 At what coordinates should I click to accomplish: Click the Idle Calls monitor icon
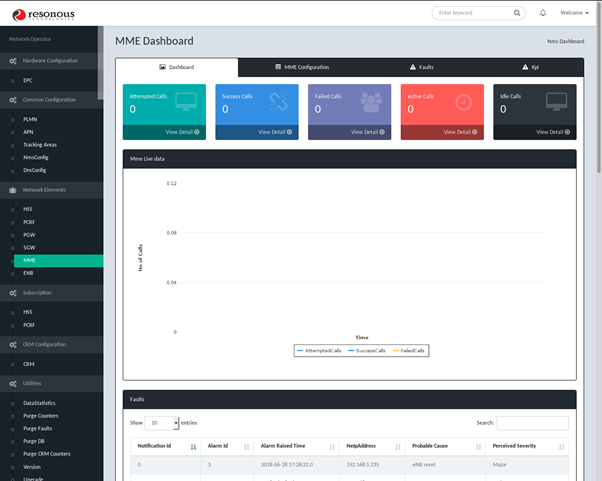point(556,103)
